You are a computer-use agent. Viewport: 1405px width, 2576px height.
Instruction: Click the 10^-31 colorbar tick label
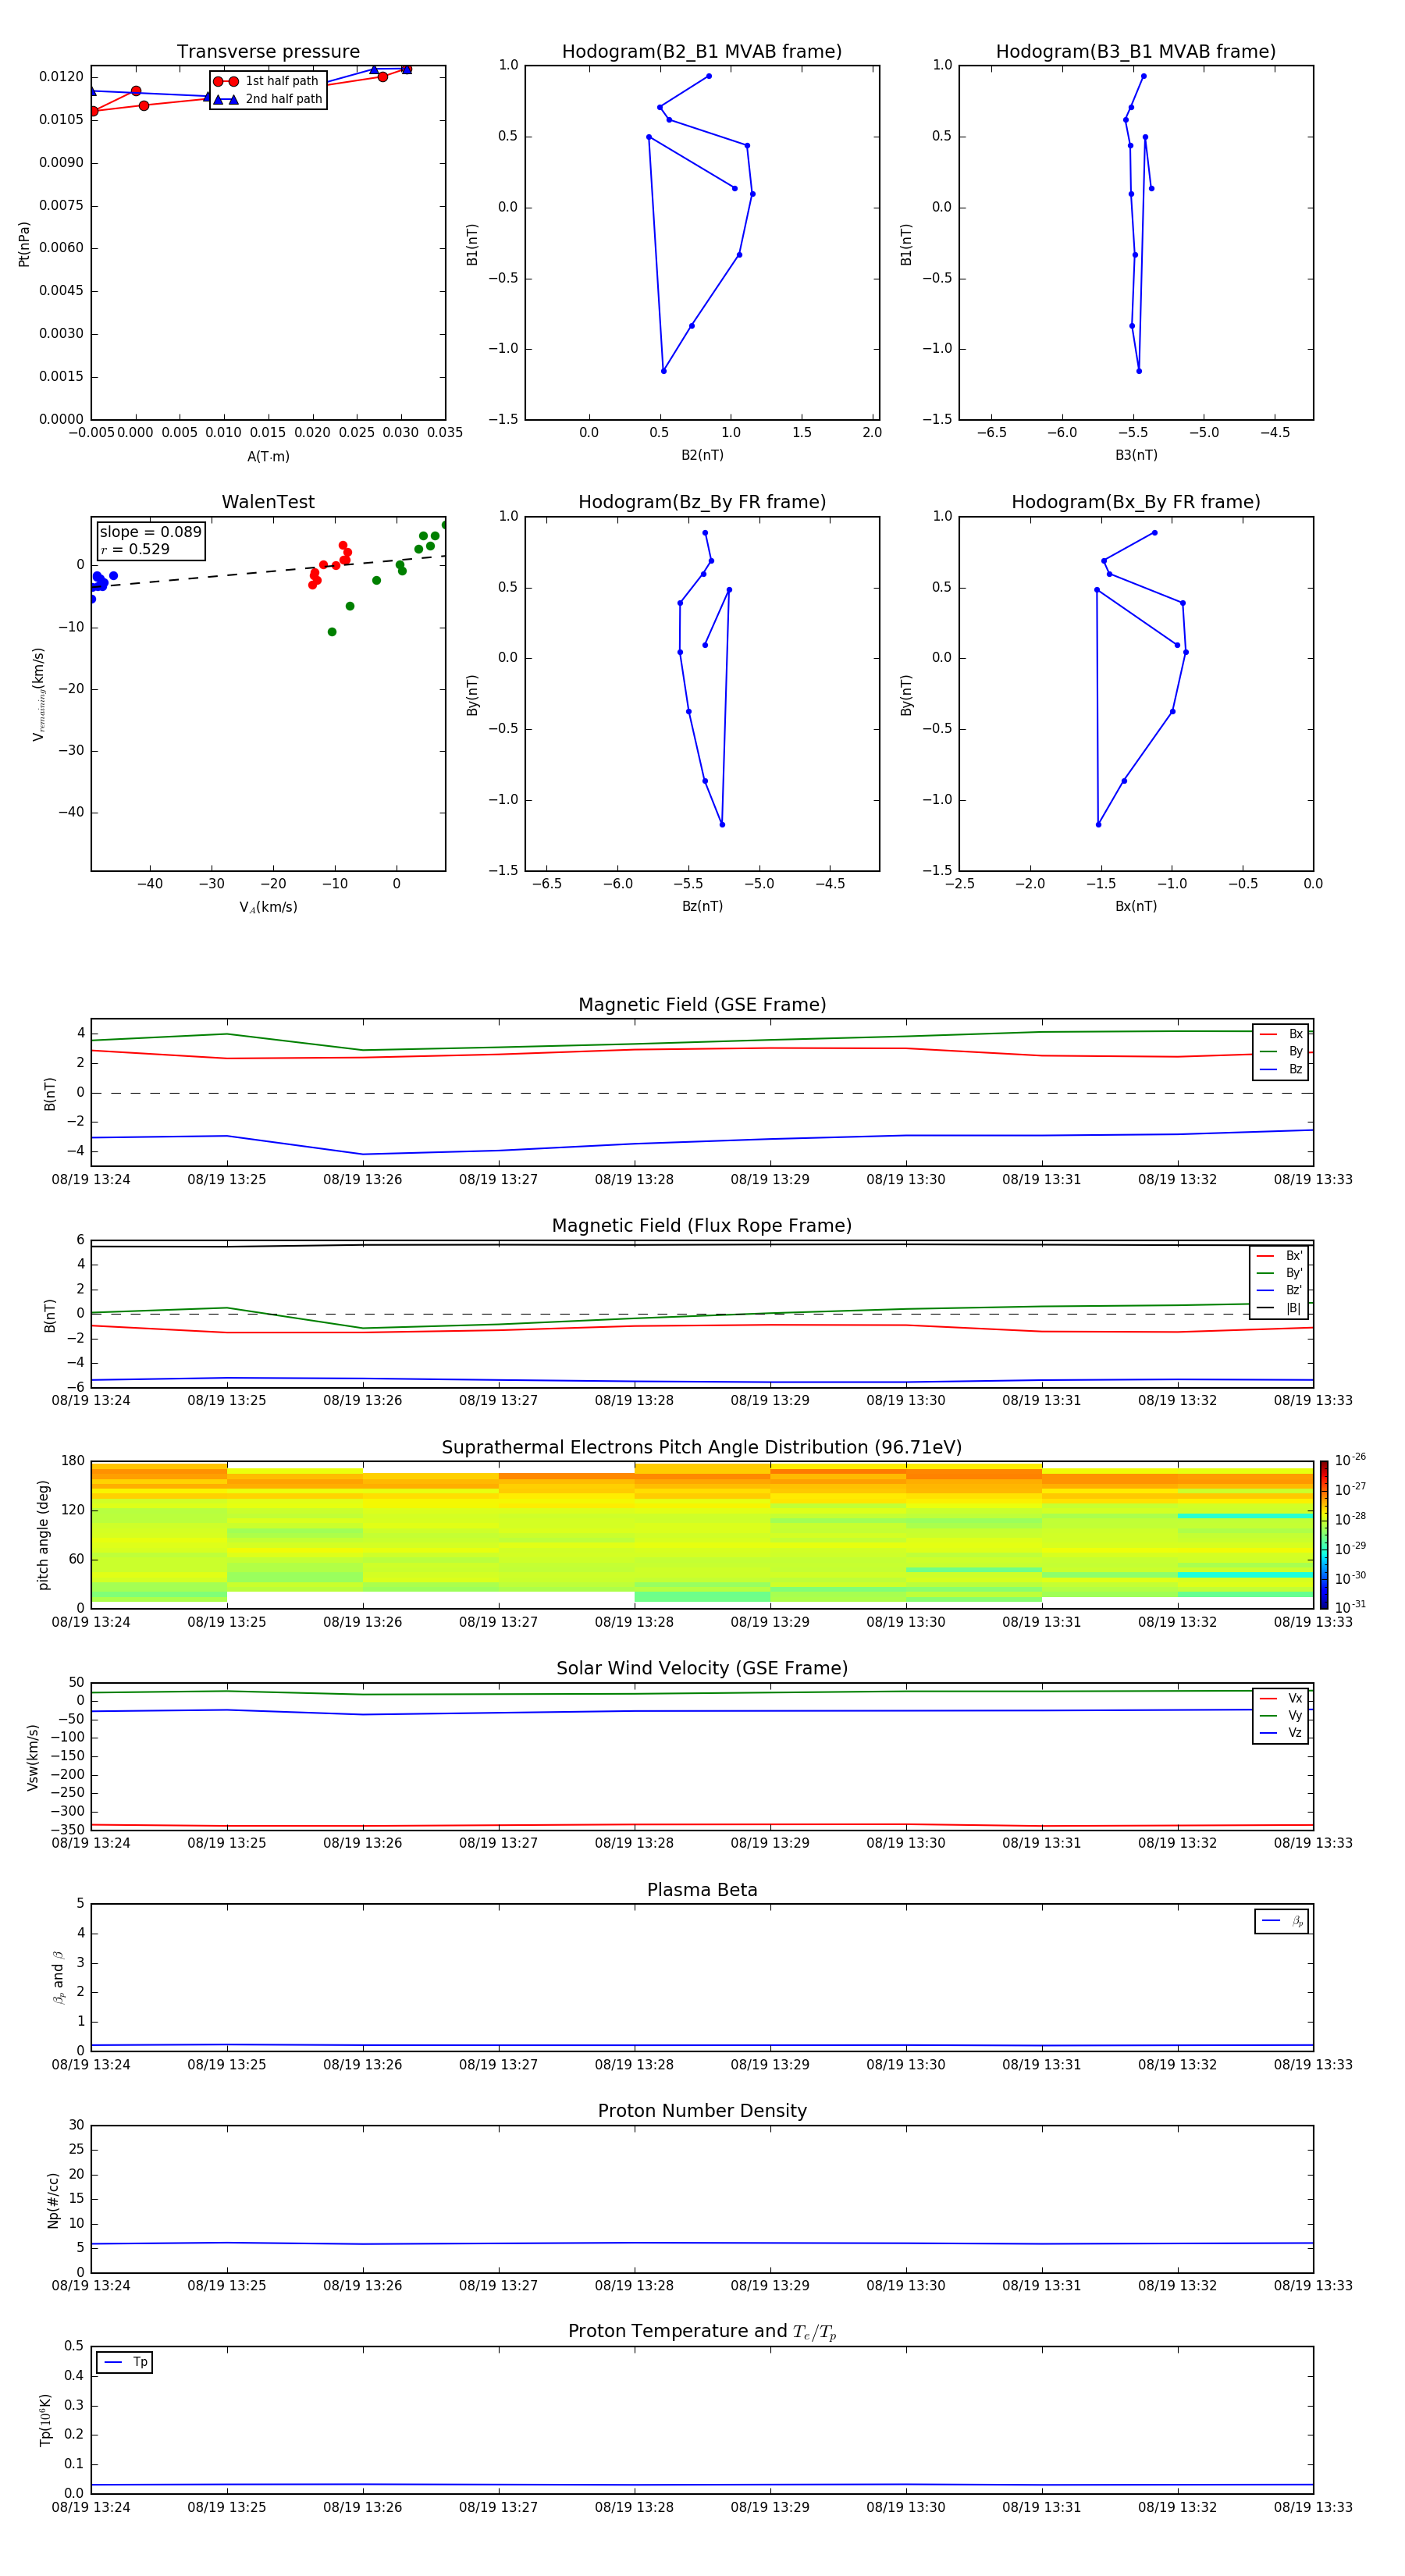pos(1350,1607)
